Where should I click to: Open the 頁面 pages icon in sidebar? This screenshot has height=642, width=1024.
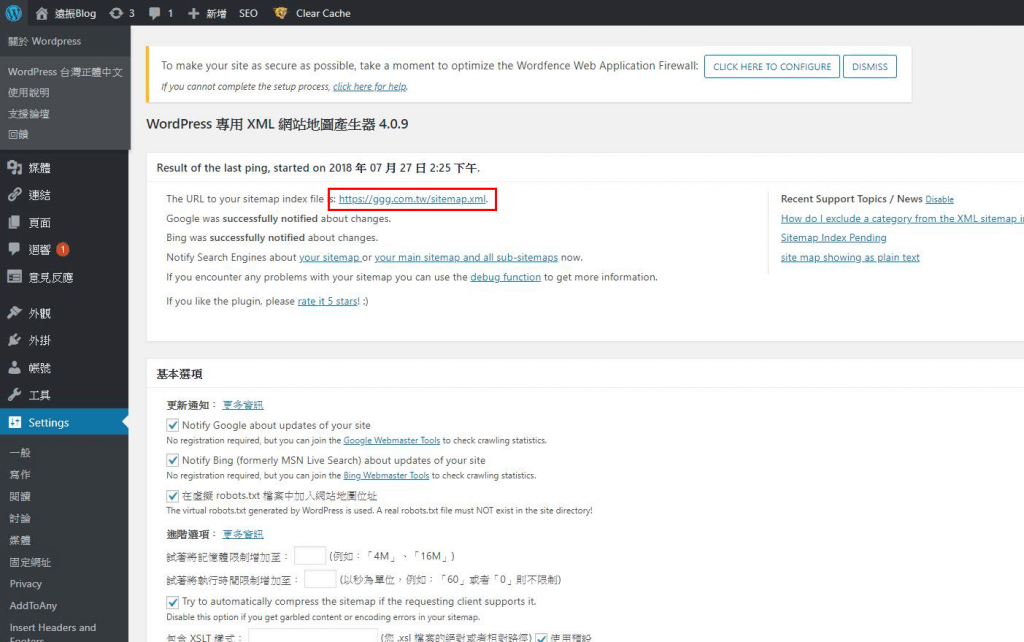tap(14, 222)
